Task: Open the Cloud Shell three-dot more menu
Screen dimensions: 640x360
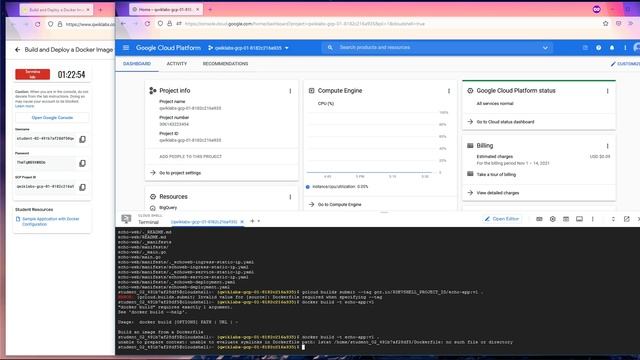Action: [593, 219]
